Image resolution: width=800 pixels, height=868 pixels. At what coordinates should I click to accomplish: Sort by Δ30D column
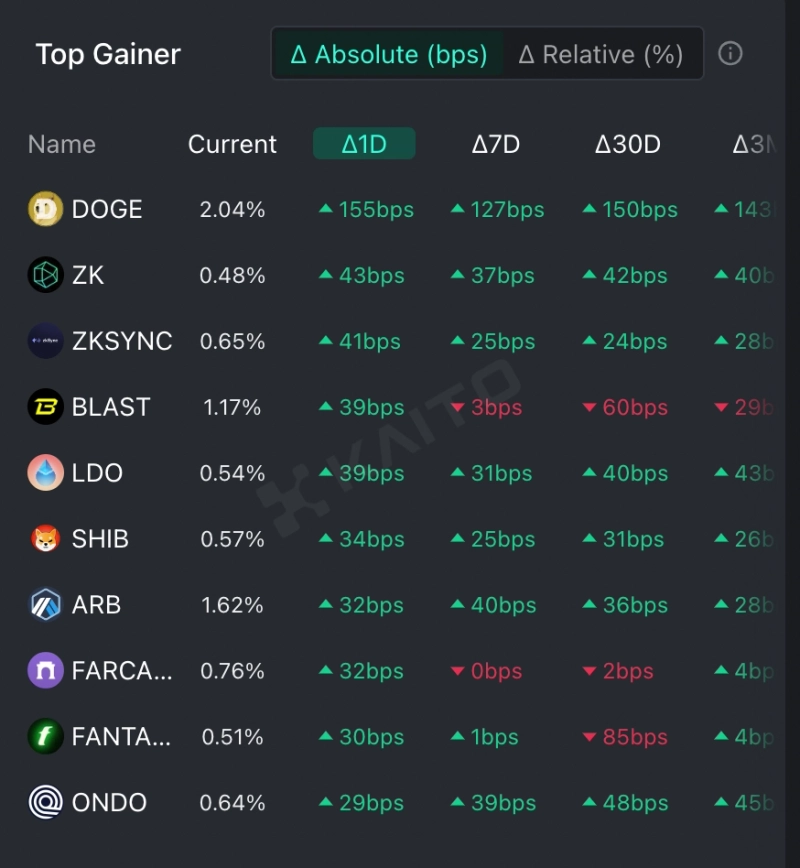[x=628, y=144]
